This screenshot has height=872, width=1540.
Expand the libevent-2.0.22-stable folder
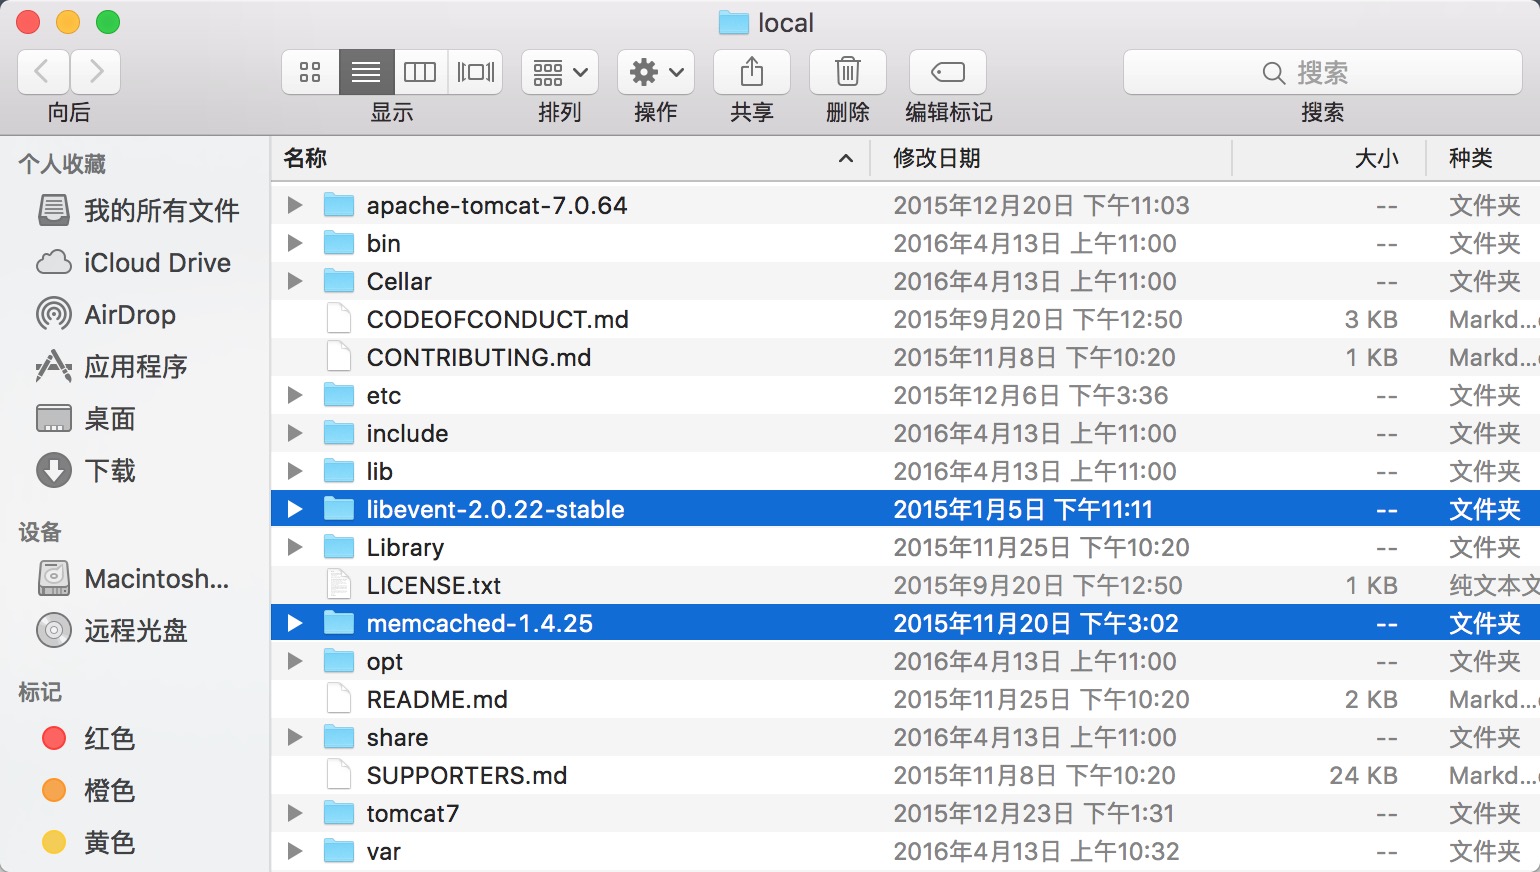(x=295, y=509)
